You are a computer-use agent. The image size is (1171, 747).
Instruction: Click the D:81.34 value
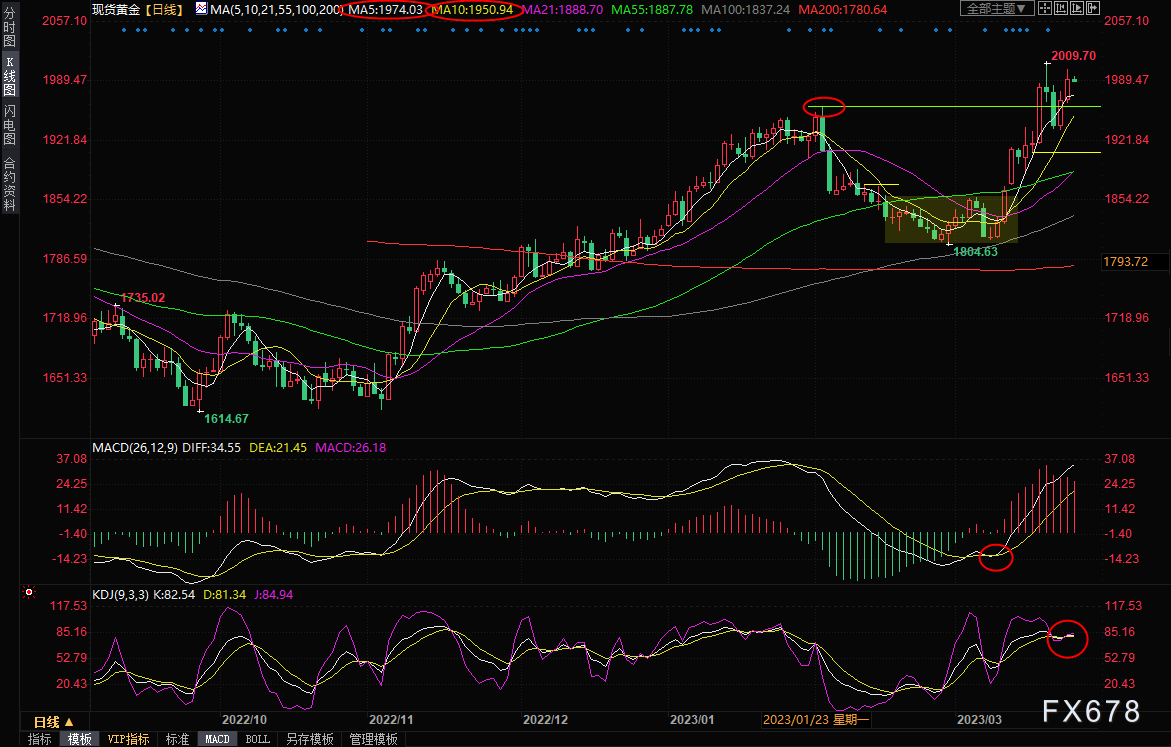(225, 595)
